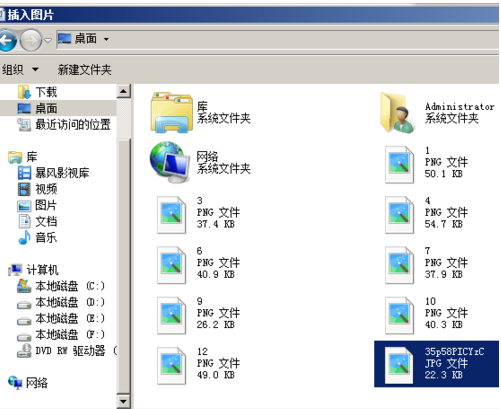
Task: Click 新建文件夹 button
Action: 84,70
